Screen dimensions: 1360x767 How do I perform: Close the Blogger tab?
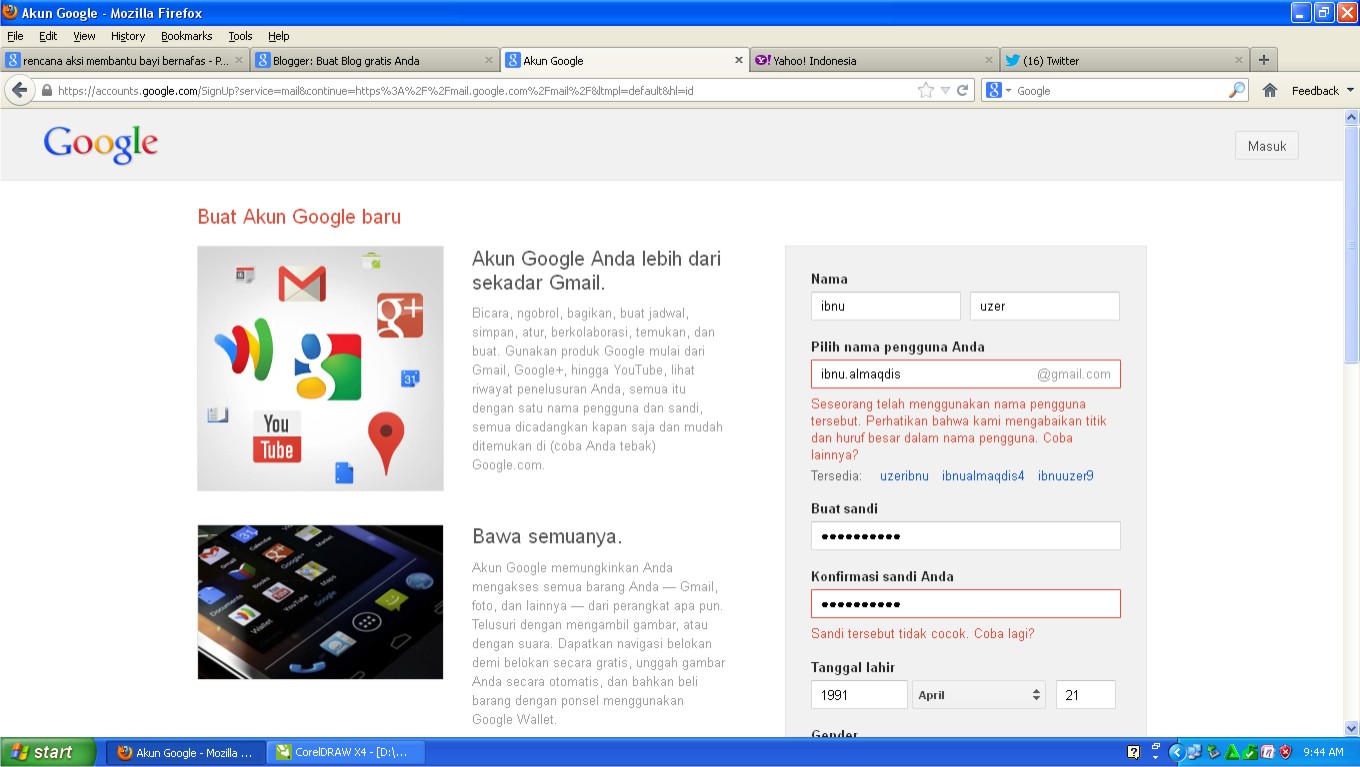[x=489, y=60]
